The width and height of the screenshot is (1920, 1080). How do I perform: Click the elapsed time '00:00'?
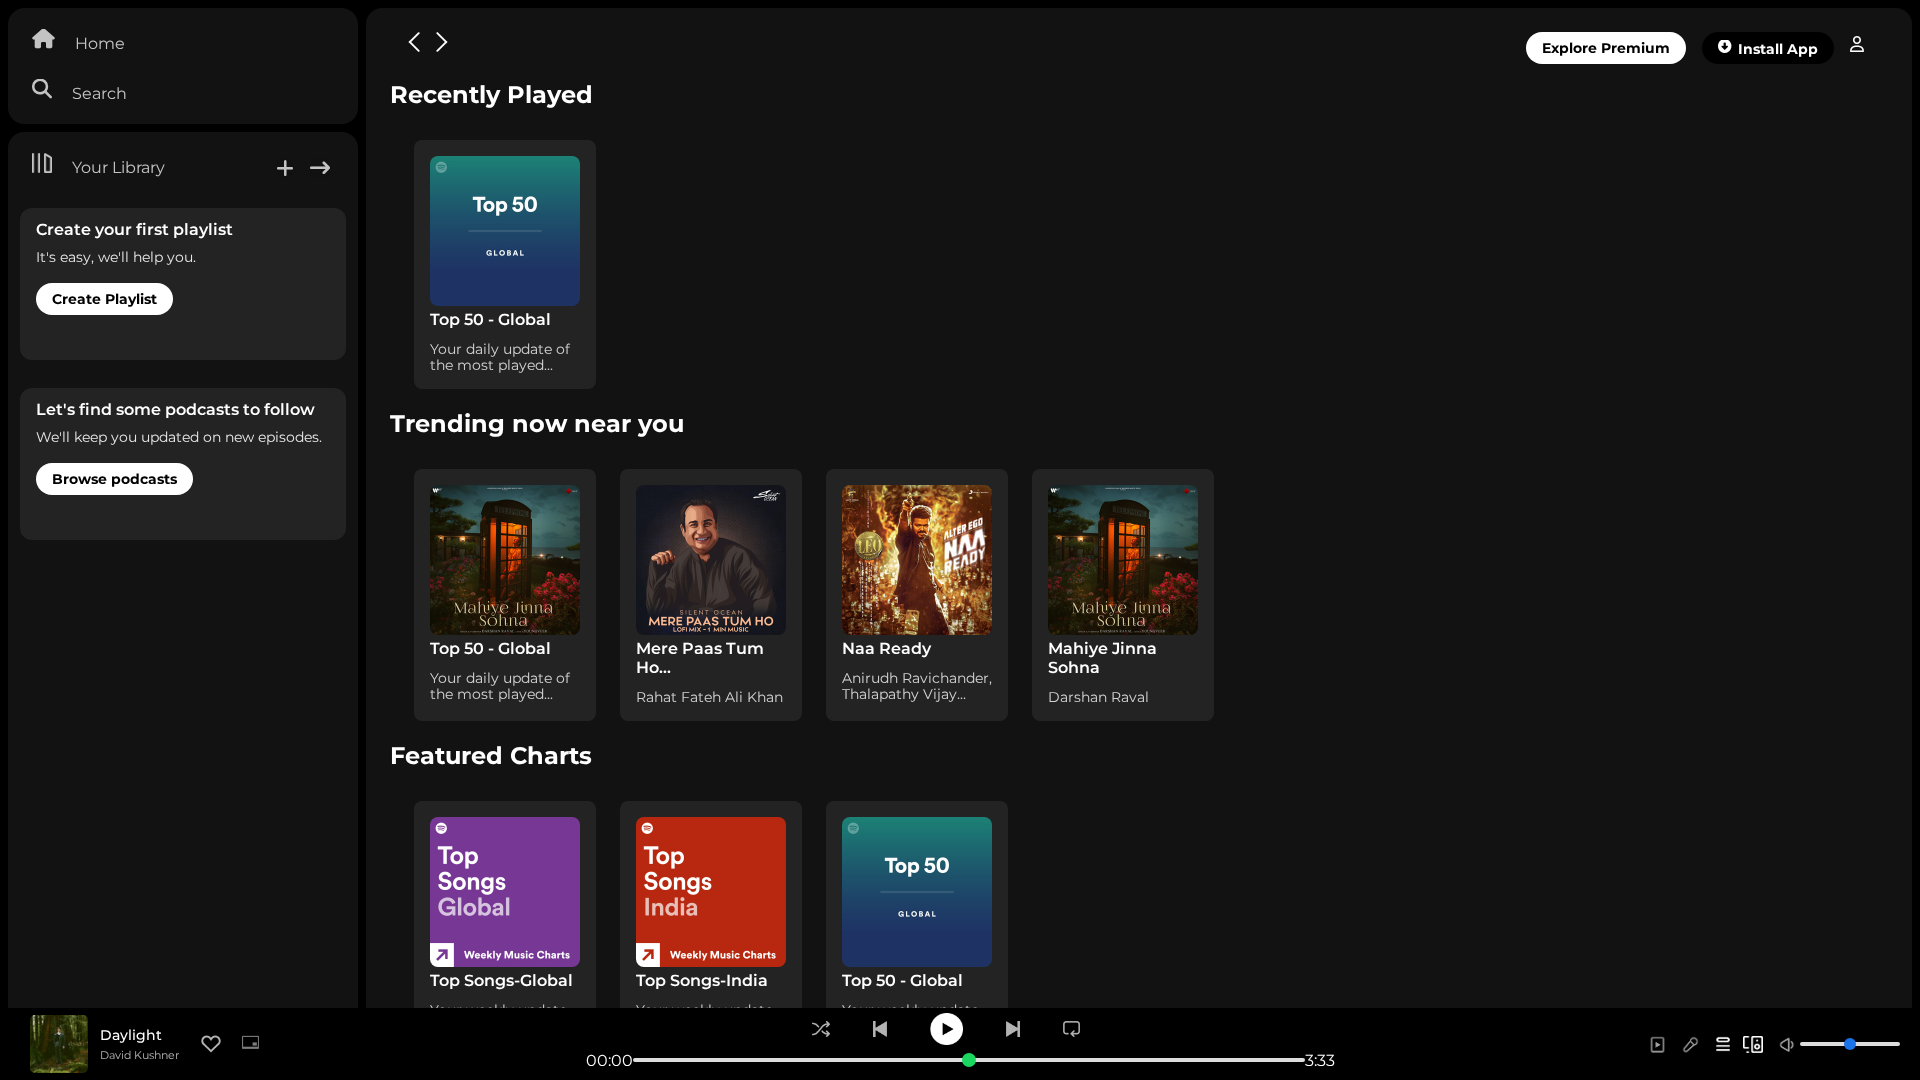609,1060
